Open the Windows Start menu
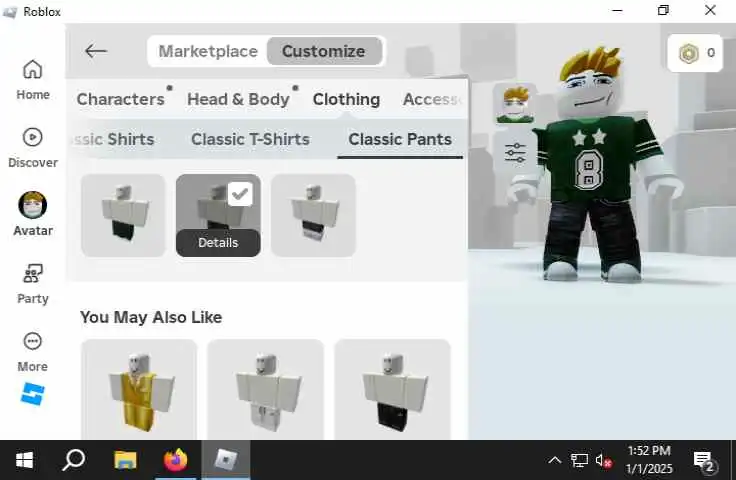Image resolution: width=736 pixels, height=480 pixels. (x=24, y=460)
